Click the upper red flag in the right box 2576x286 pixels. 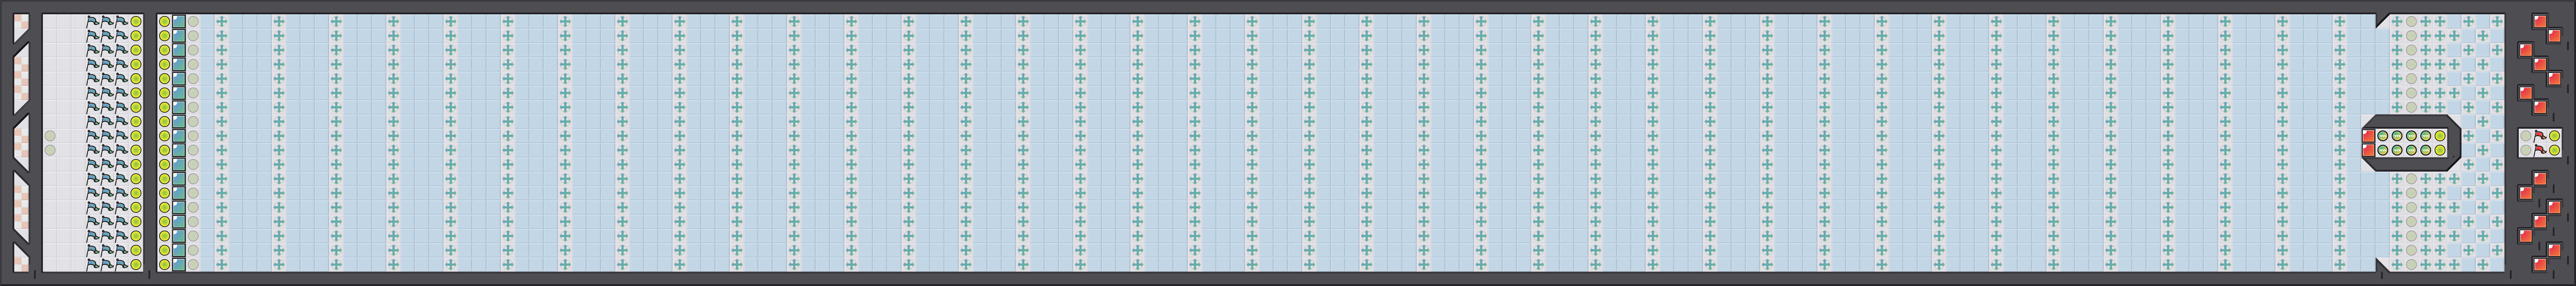tap(2540, 136)
